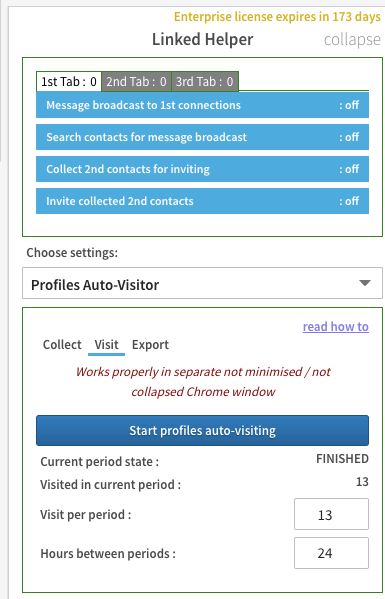Screen dimensions: 385x599
Task: Click the Linked Helper title
Action: (203, 39)
